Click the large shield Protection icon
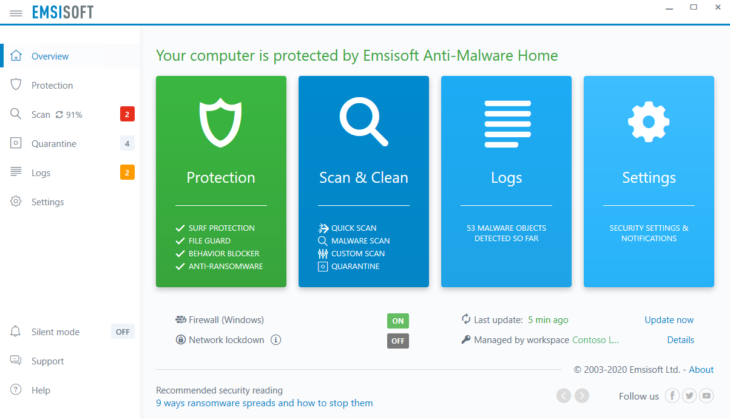Image resolution: width=730 pixels, height=419 pixels. pyautogui.click(x=221, y=122)
